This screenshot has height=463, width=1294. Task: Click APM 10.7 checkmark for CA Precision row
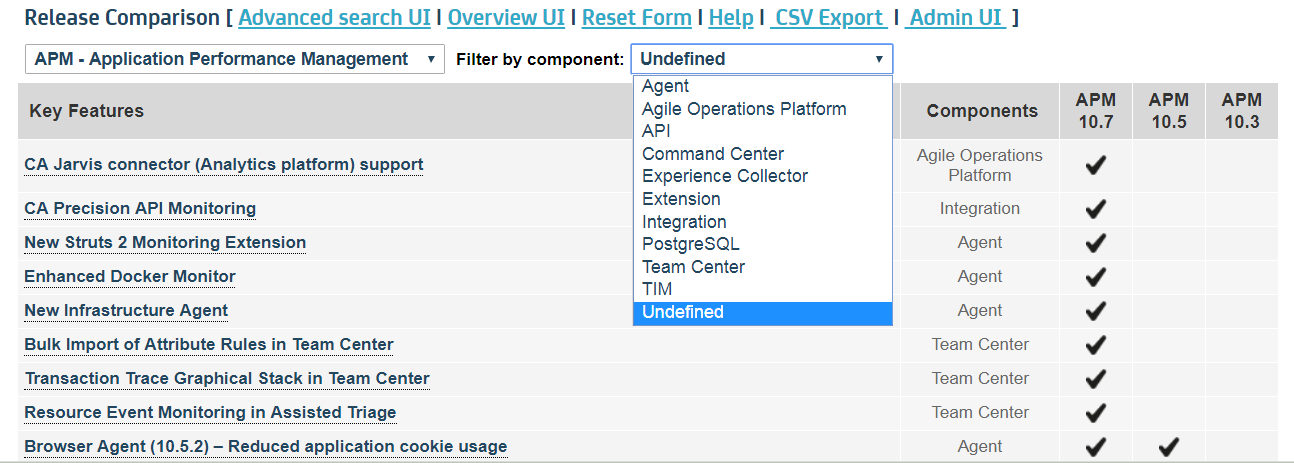1096,209
